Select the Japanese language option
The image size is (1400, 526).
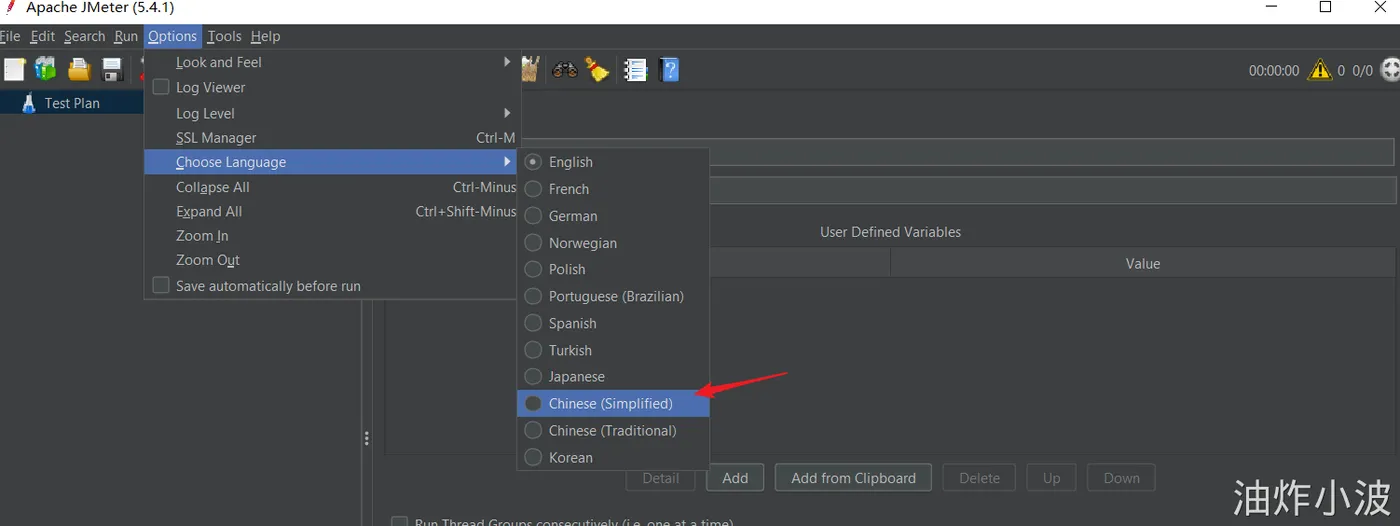coord(613,377)
